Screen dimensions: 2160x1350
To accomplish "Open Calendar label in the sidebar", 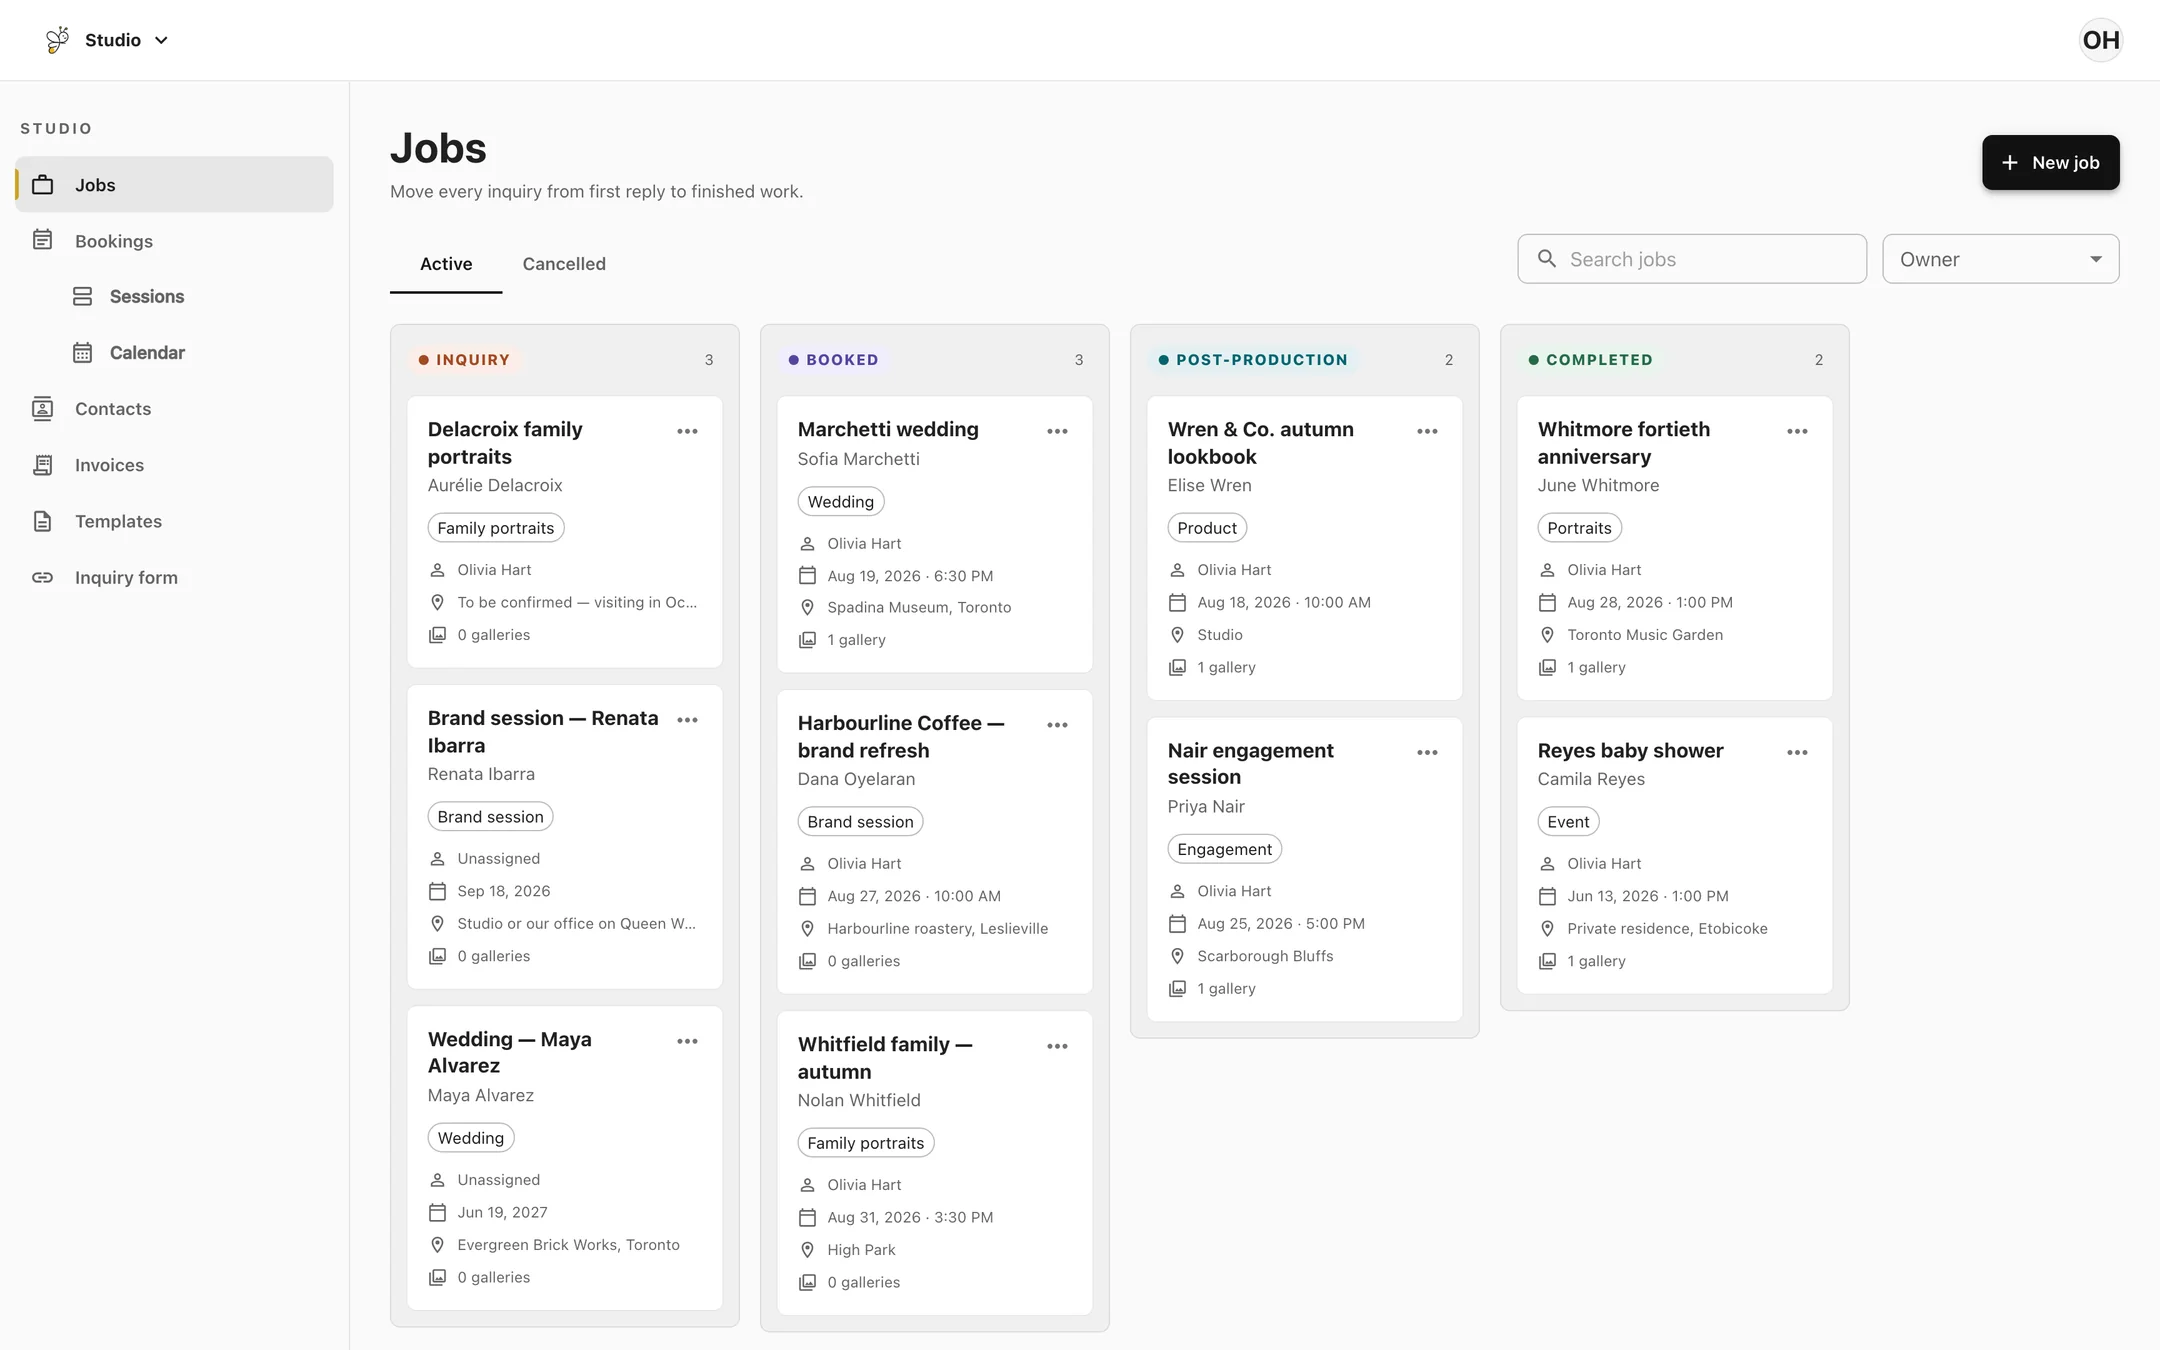I will coord(147,353).
